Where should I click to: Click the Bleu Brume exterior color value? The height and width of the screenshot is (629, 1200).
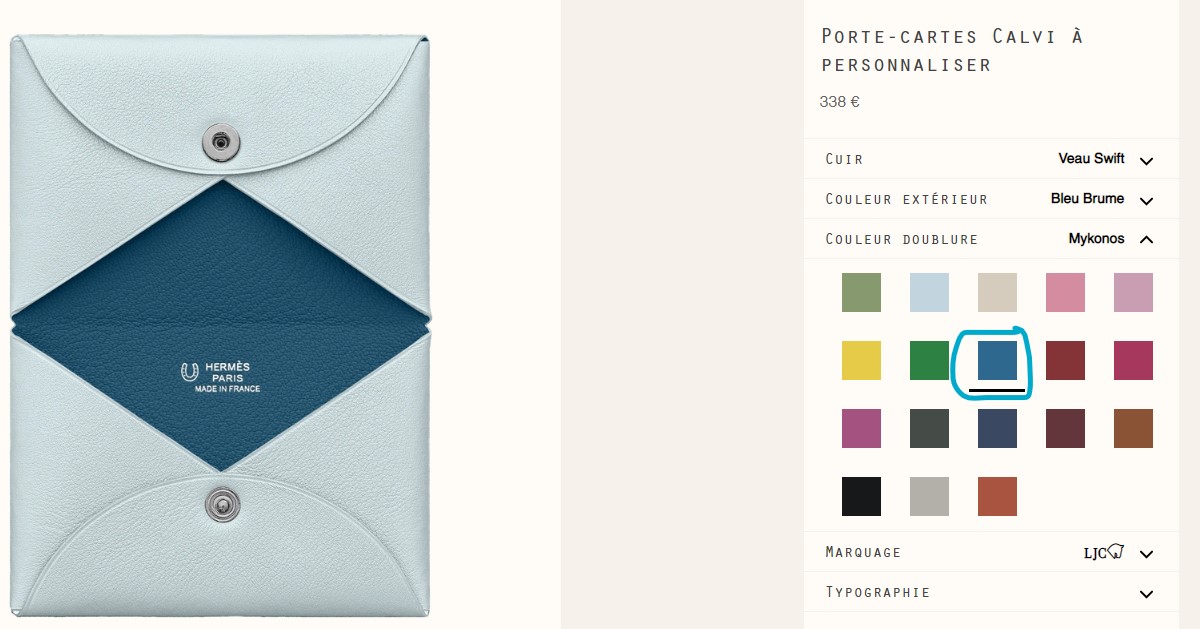point(1087,198)
